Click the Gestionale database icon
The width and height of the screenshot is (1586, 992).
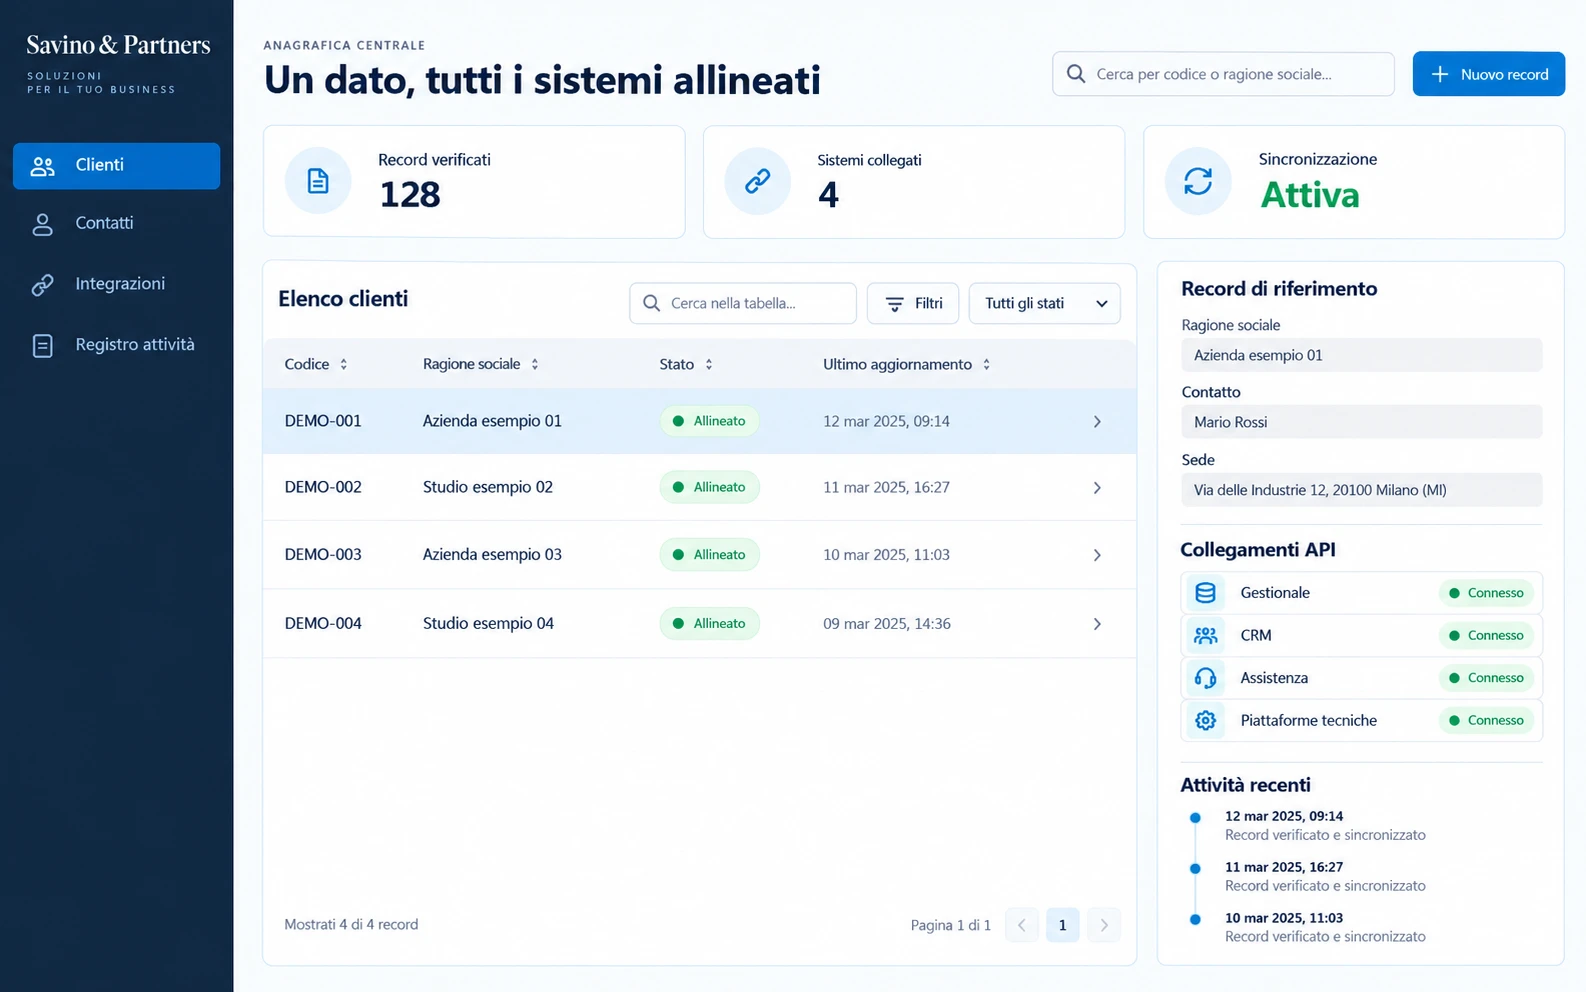point(1206,593)
